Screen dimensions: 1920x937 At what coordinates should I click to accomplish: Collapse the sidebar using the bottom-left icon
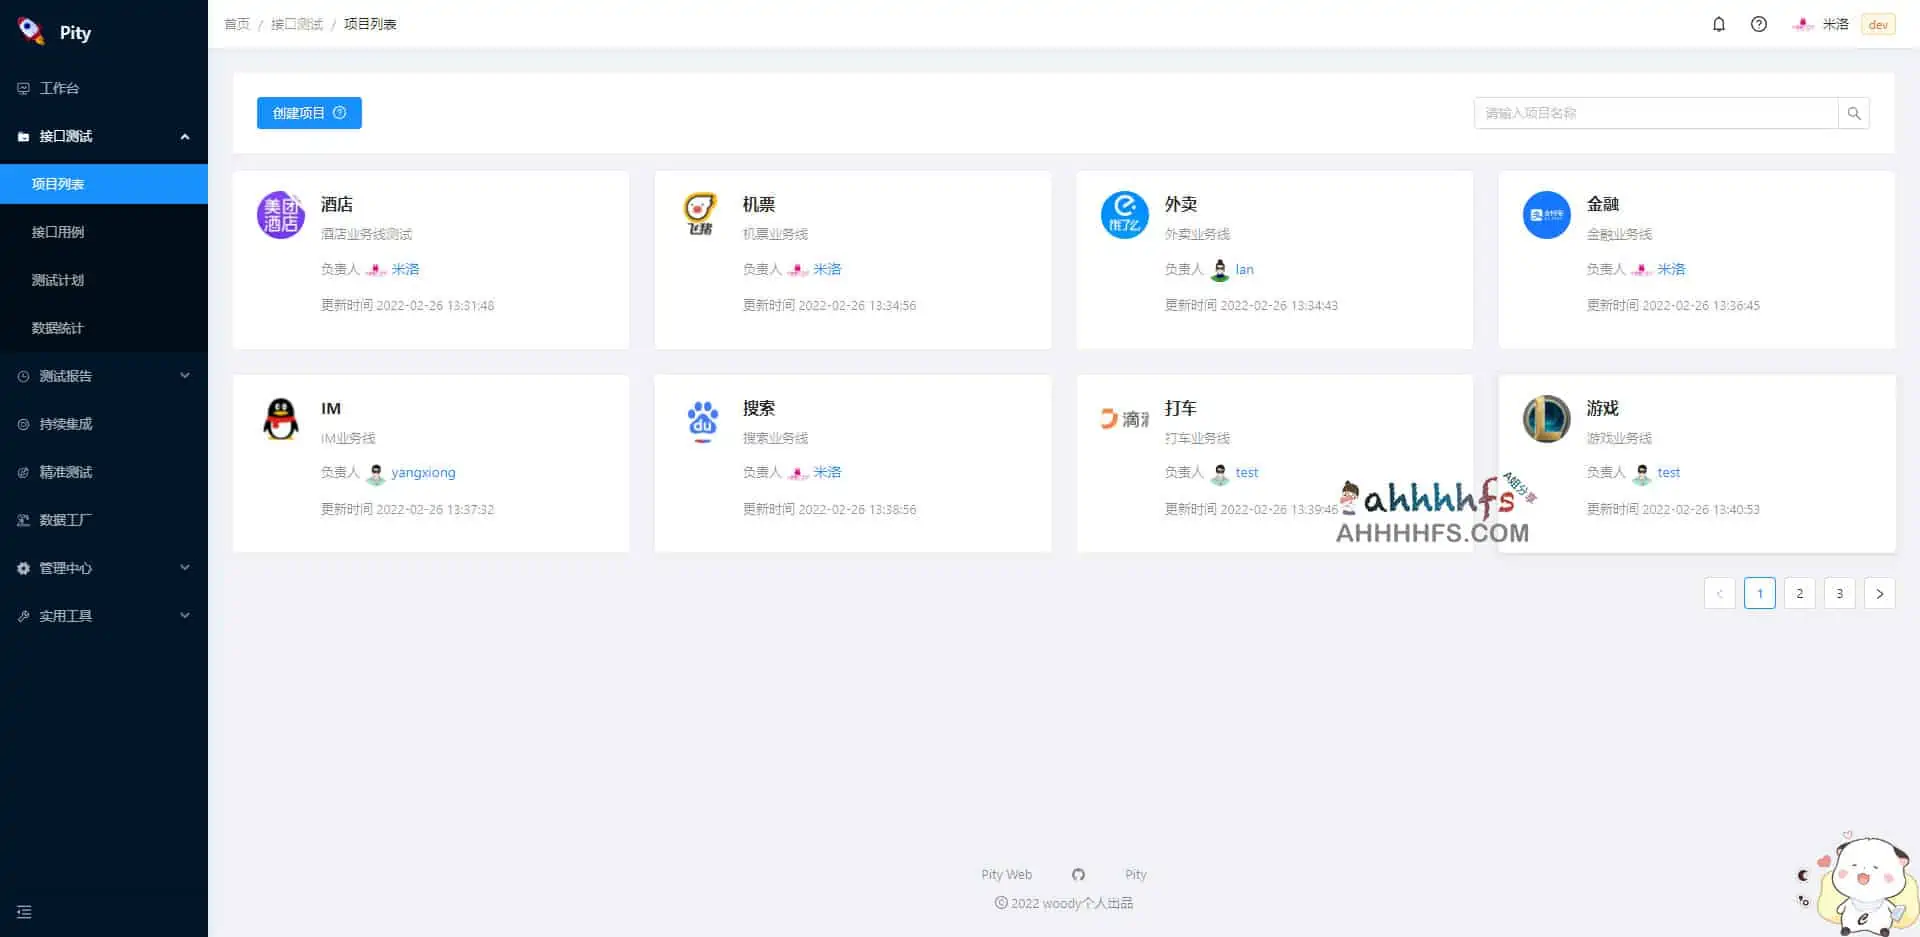coord(24,912)
